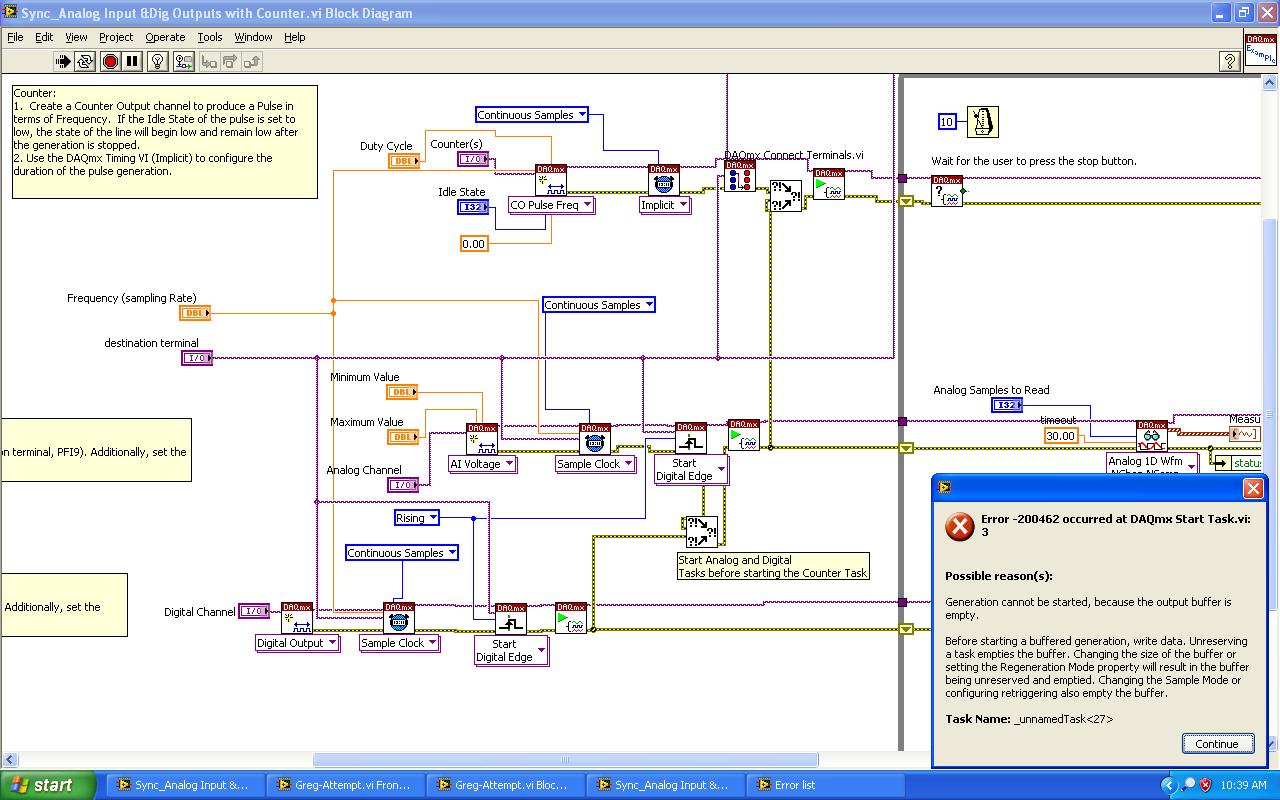
Task: Open Continuous Samples enum below DAQmx Connect Terminals
Action: coord(599,305)
